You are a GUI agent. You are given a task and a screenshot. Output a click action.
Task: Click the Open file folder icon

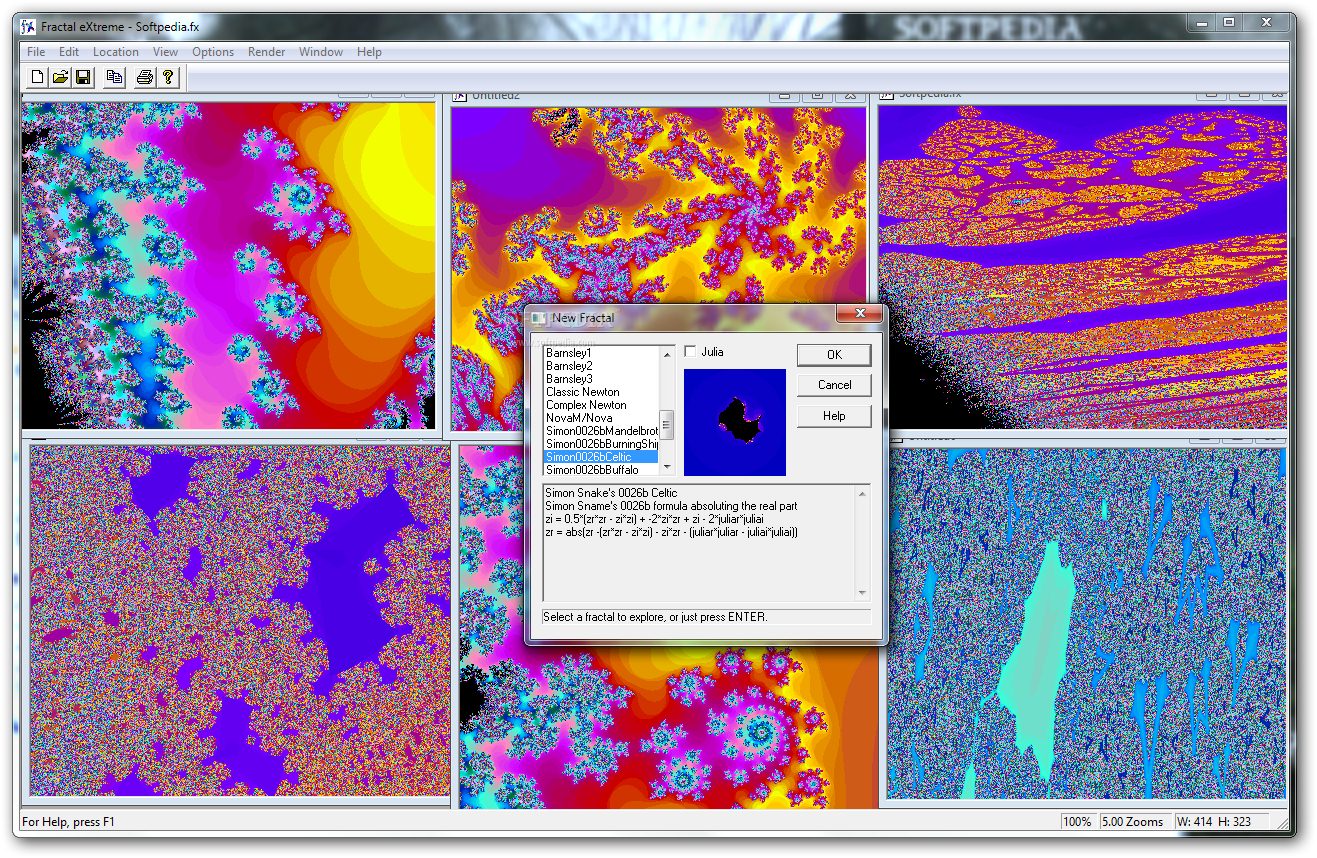point(60,77)
